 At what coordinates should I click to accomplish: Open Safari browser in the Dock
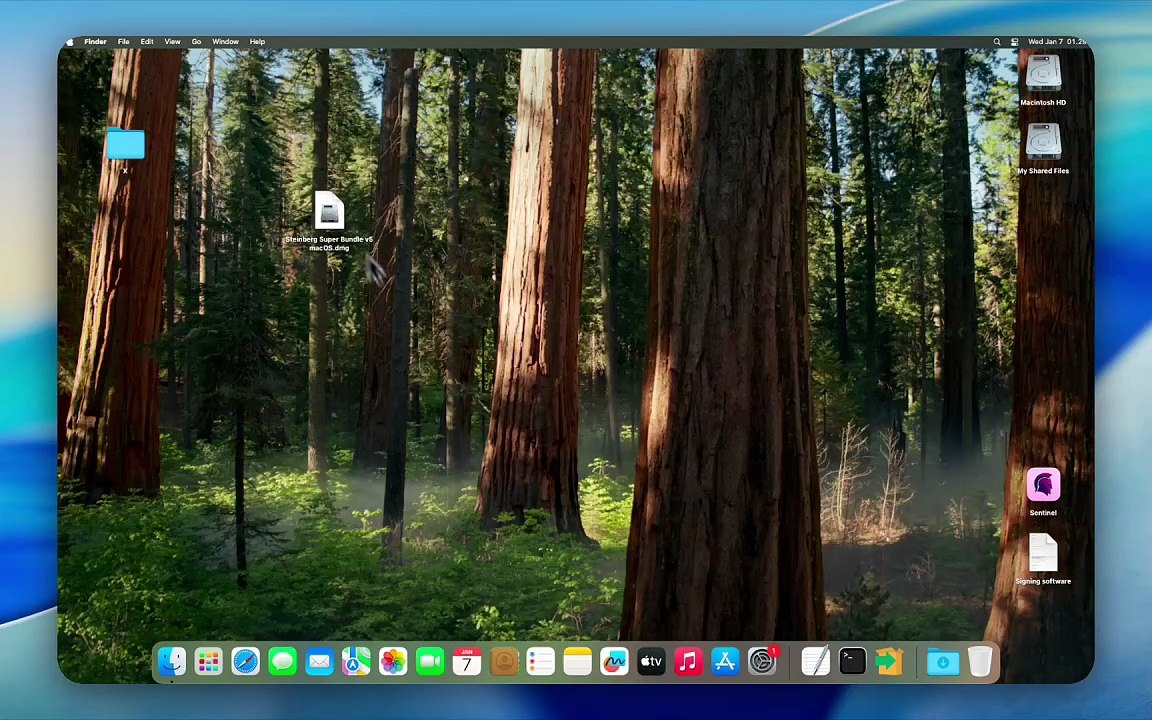coord(245,661)
